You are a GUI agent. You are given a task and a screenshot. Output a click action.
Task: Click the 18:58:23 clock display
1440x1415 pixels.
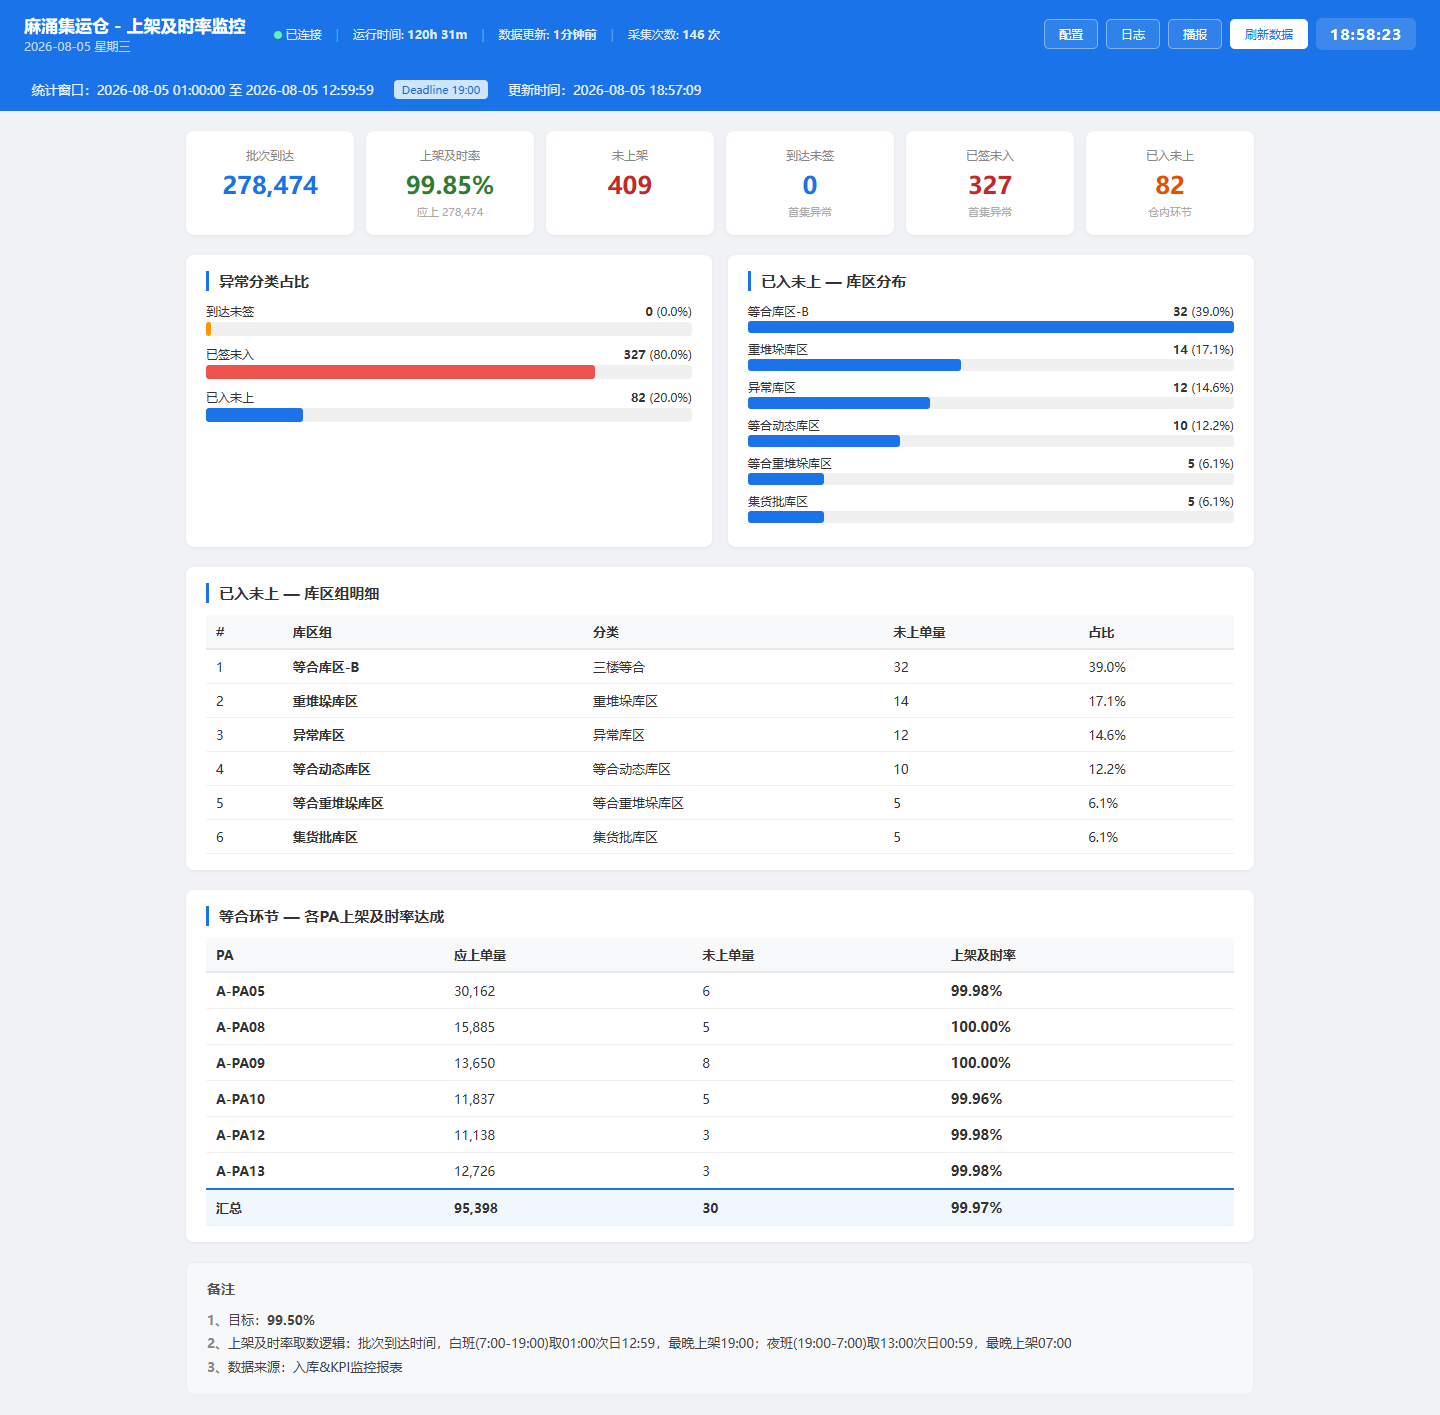[x=1366, y=34]
